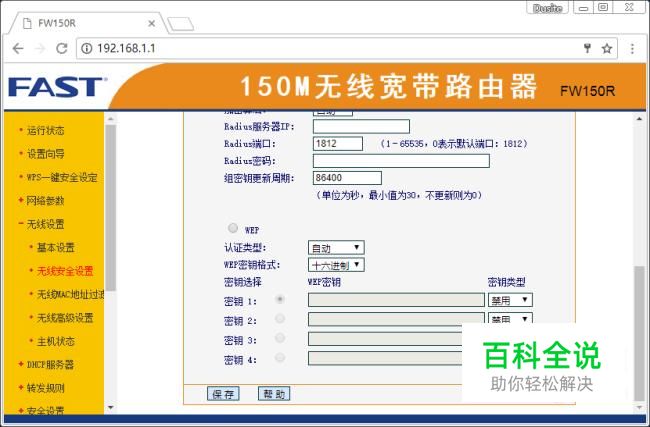Reload the page with refresh icon
The height and width of the screenshot is (427, 650).
(x=62, y=49)
